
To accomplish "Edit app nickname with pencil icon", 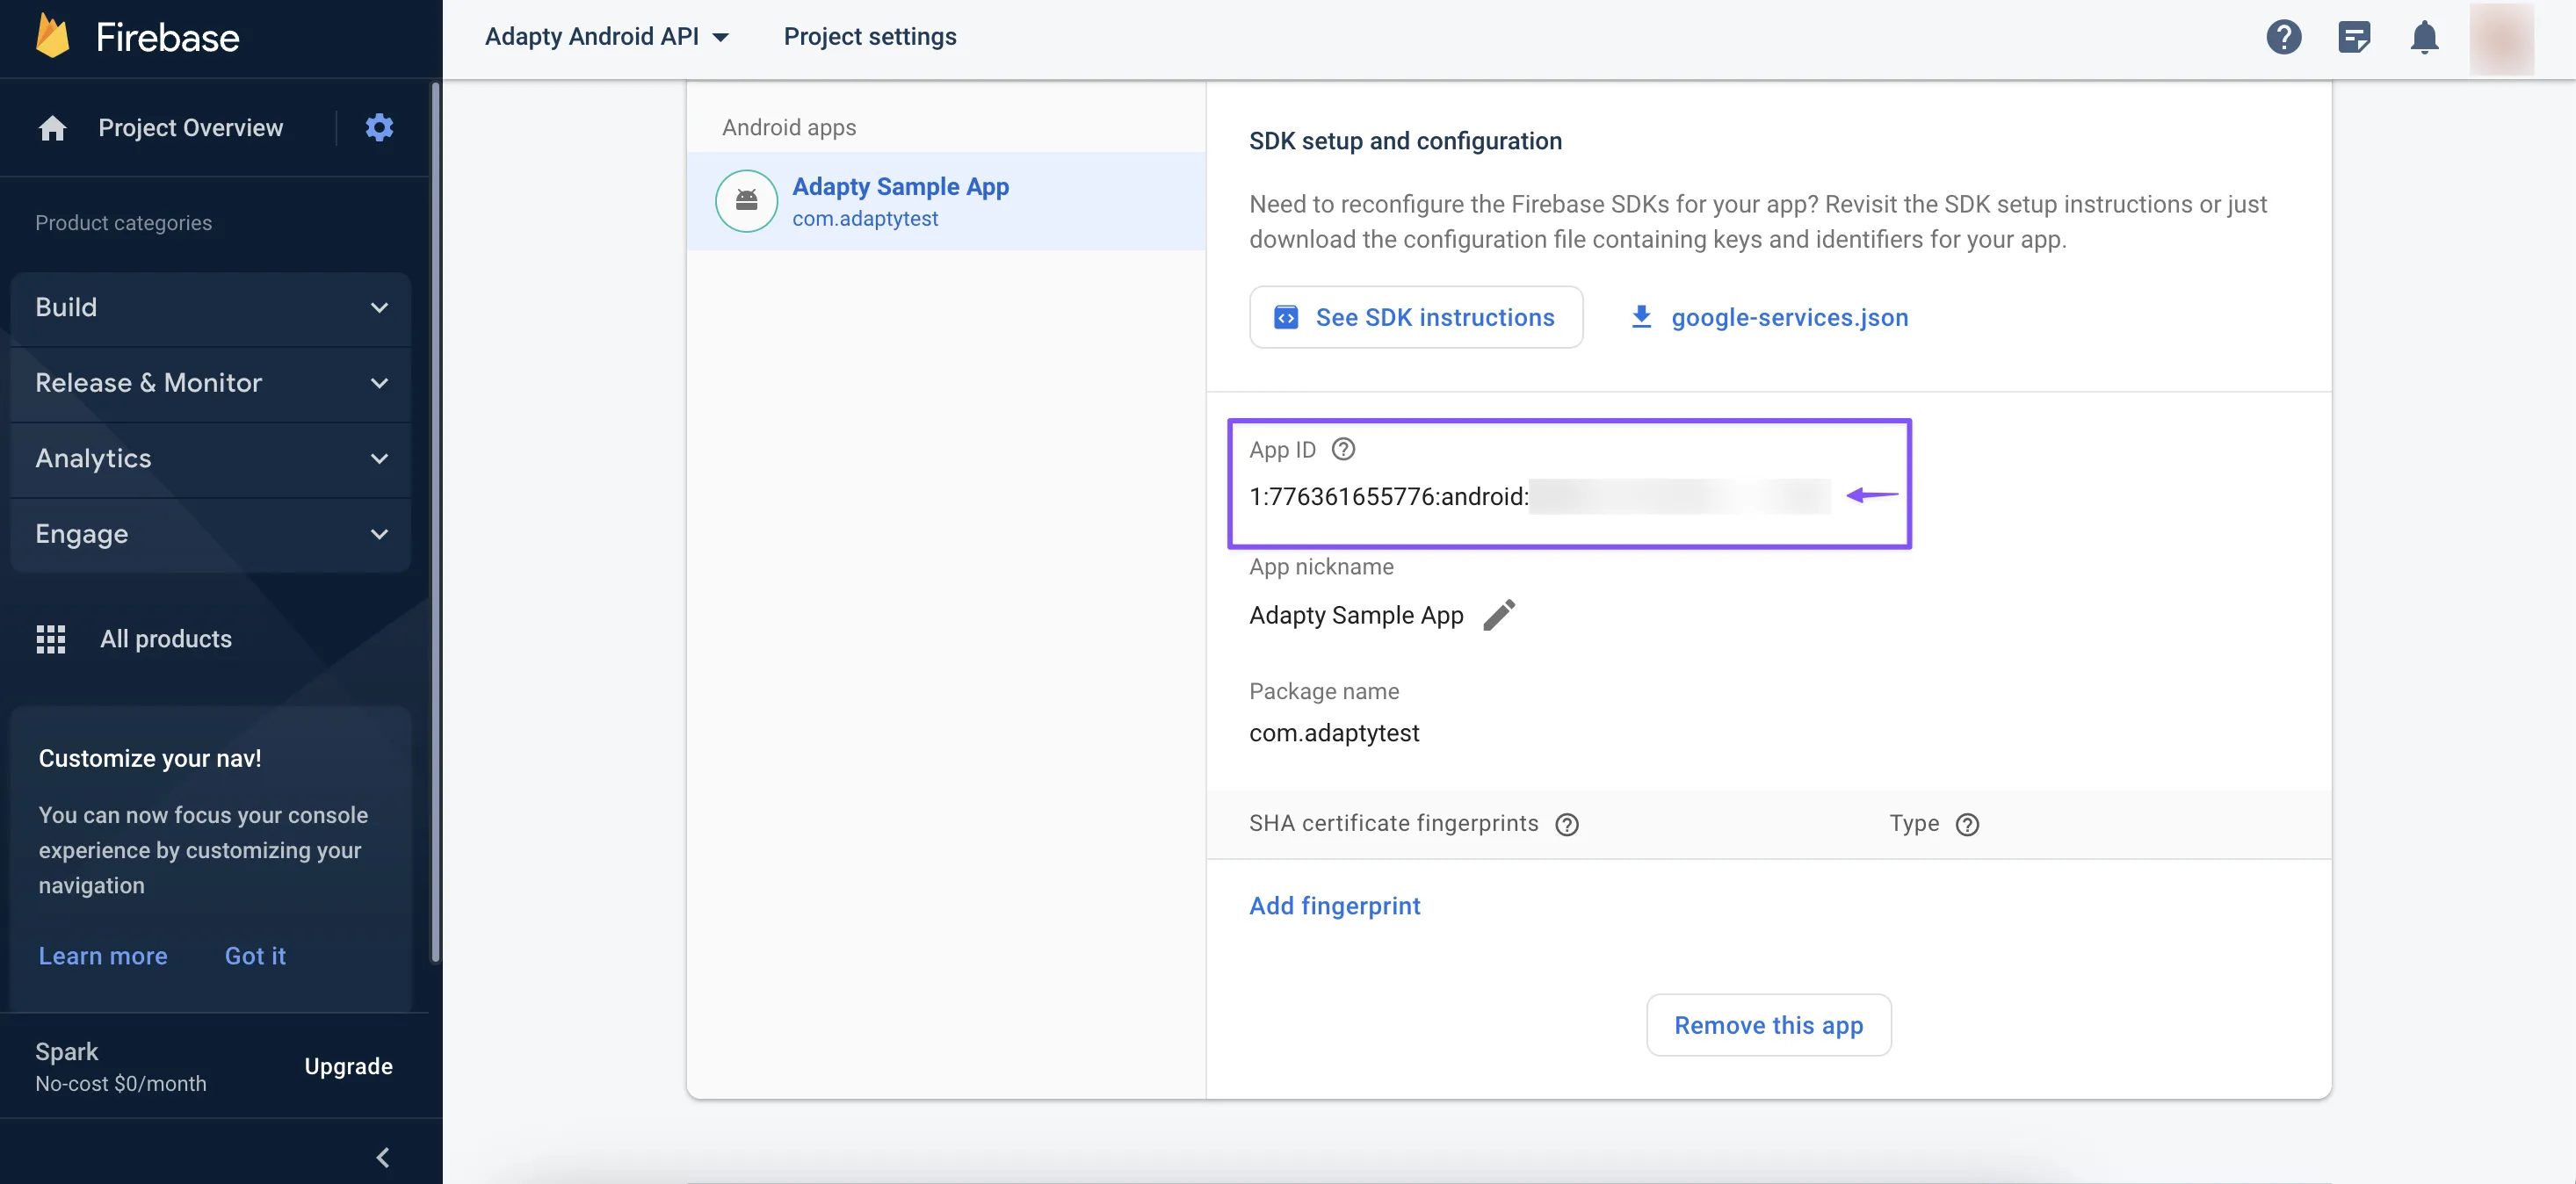I will pyautogui.click(x=1498, y=614).
